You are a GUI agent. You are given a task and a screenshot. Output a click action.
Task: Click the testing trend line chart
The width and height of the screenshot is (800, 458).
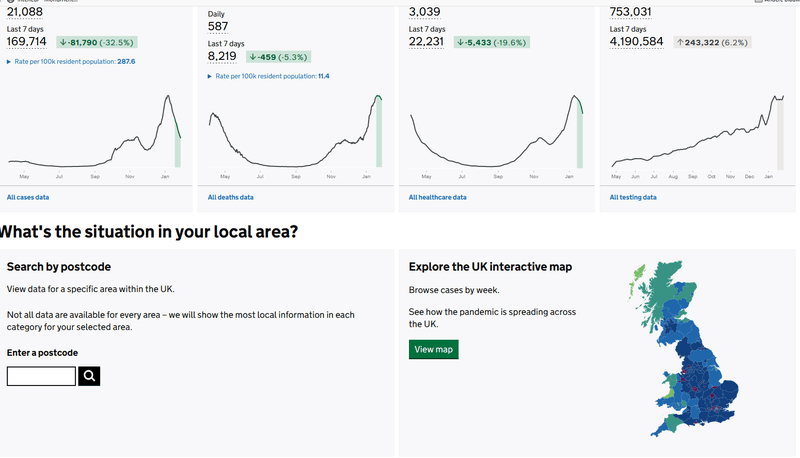(697, 135)
